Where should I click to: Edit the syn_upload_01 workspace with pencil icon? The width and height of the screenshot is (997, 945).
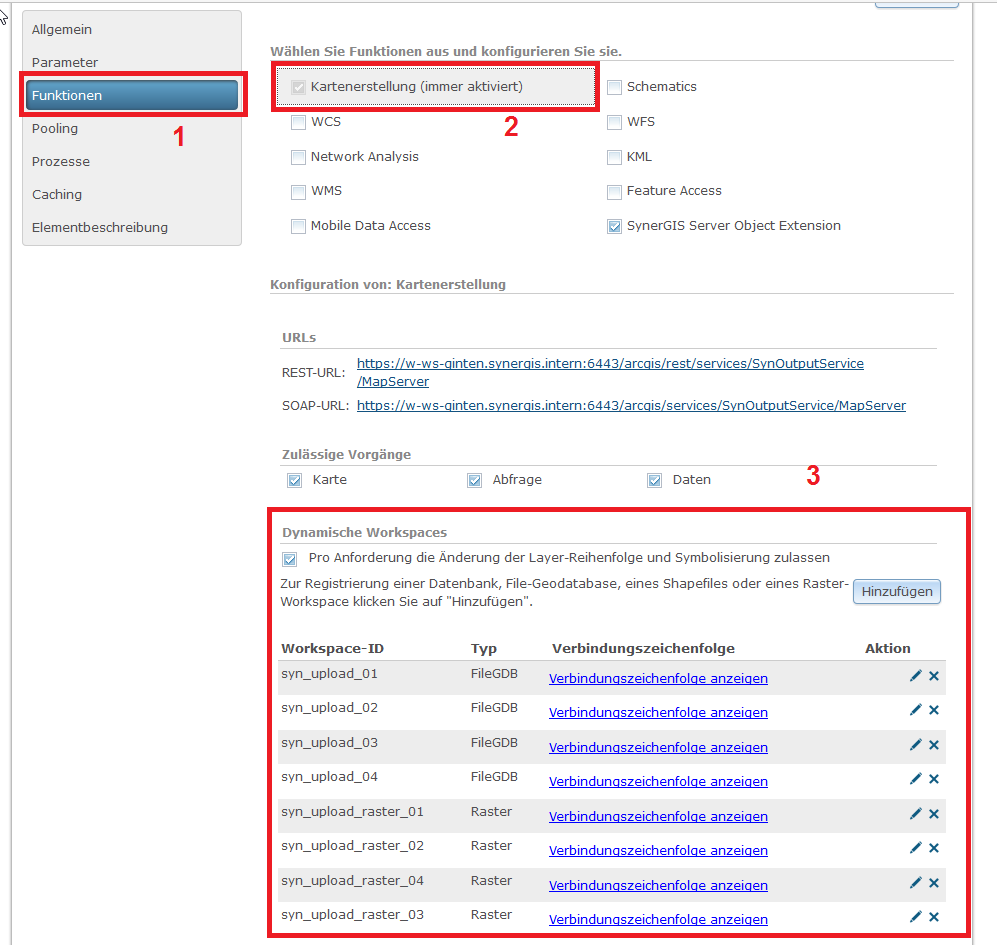click(x=915, y=676)
